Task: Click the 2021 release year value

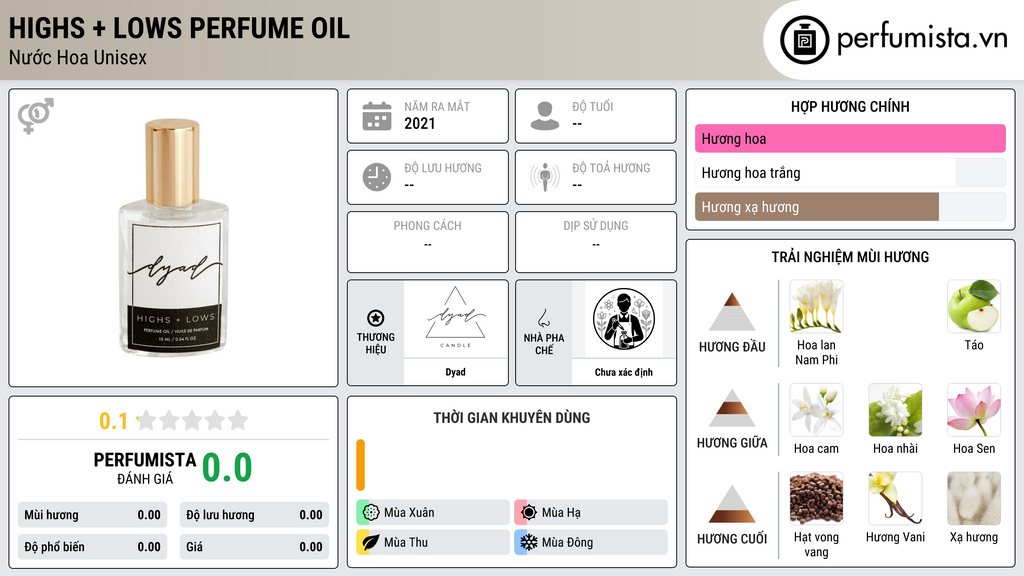Action: (x=419, y=123)
